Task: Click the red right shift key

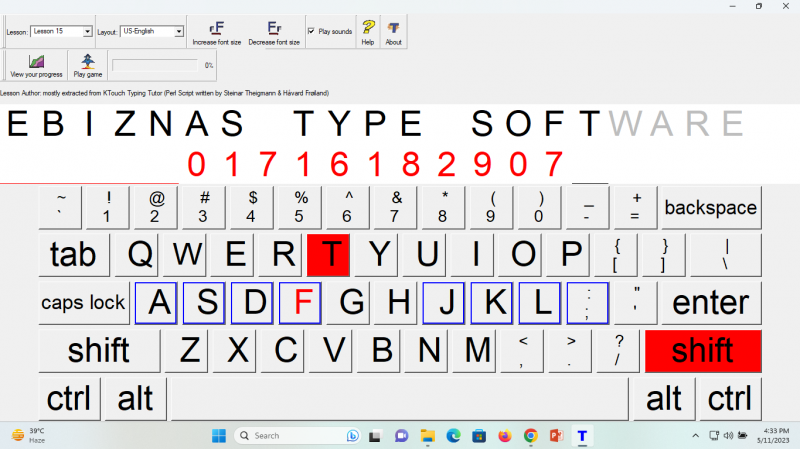Action: point(703,351)
